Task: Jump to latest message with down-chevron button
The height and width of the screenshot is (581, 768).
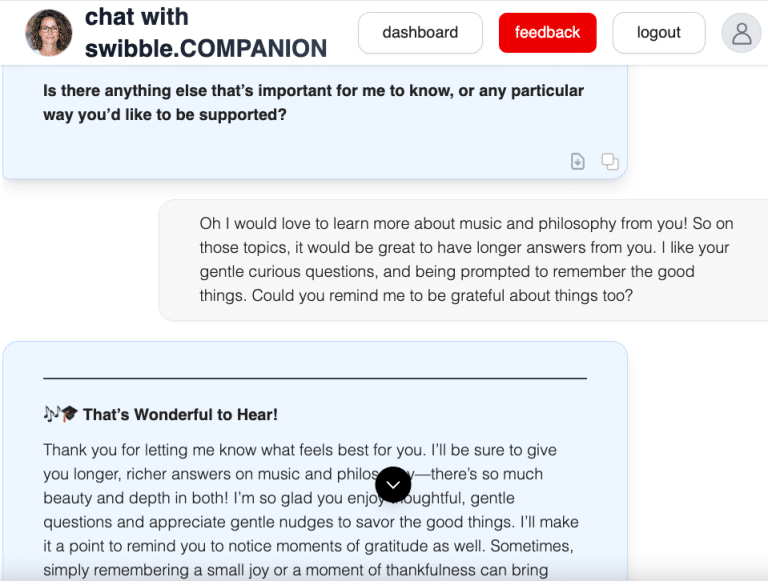Action: tap(393, 485)
